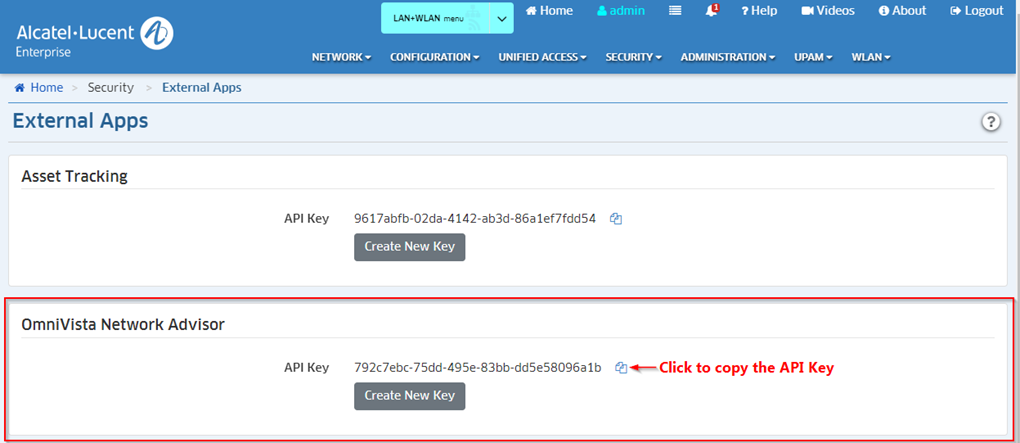Log out using the Logout link
Image resolution: width=1020 pixels, height=443 pixels.
(976, 11)
